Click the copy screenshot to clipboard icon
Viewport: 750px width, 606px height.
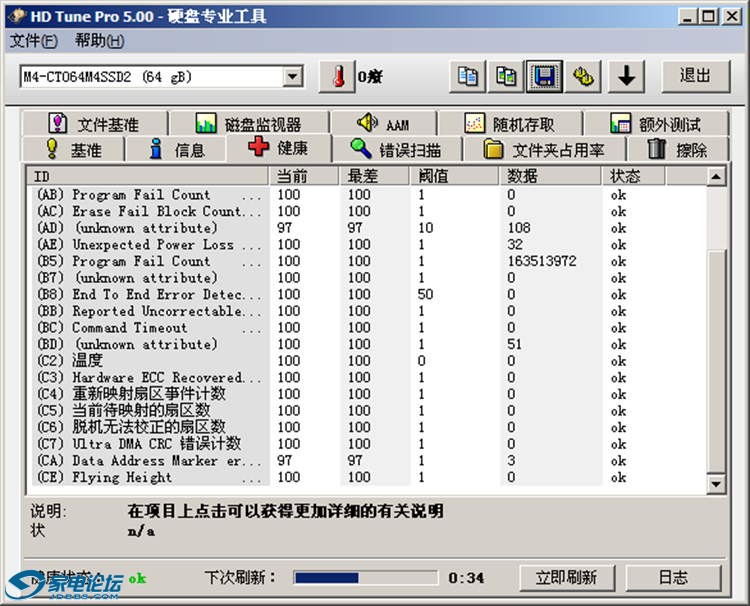pyautogui.click(x=506, y=77)
